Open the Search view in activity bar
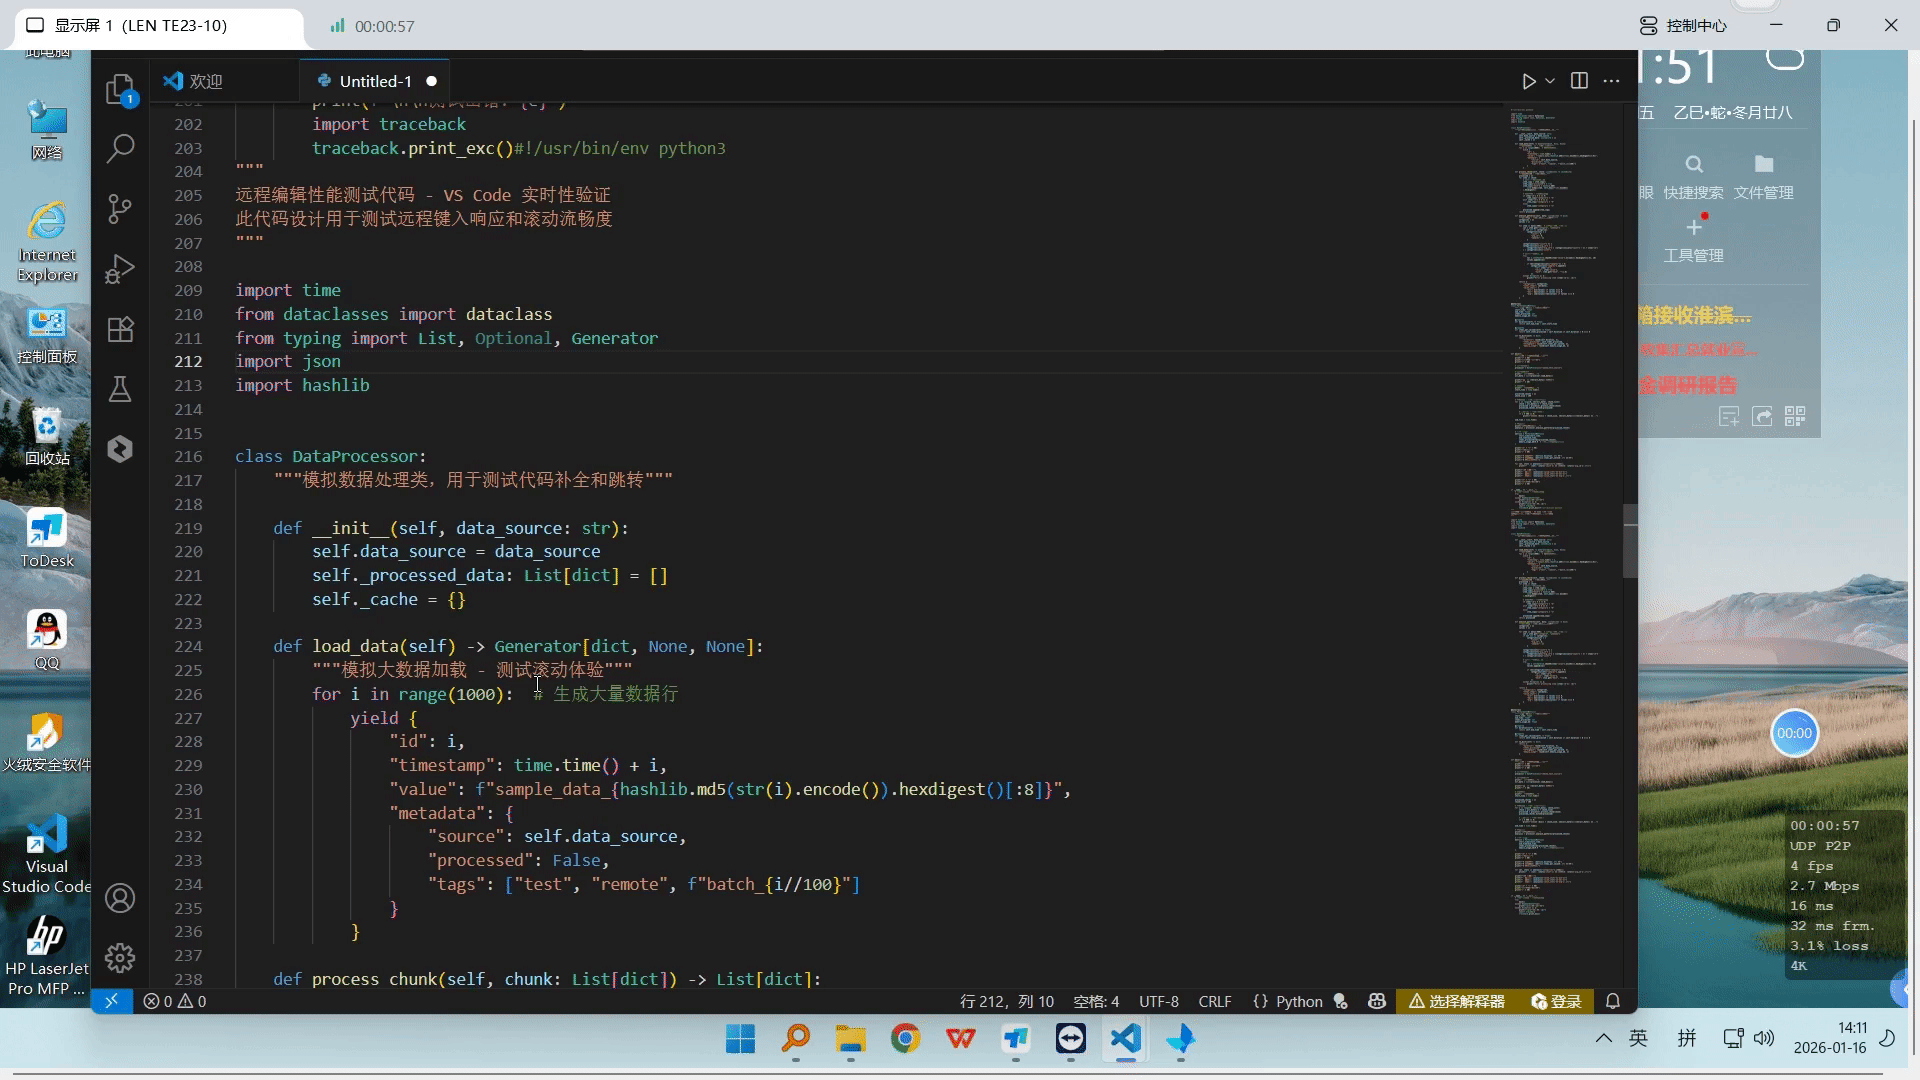 (x=120, y=148)
